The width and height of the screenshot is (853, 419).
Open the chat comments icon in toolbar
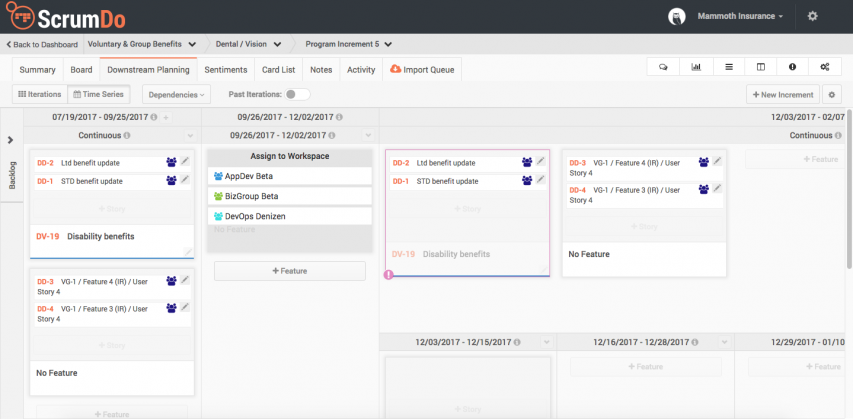(x=663, y=68)
